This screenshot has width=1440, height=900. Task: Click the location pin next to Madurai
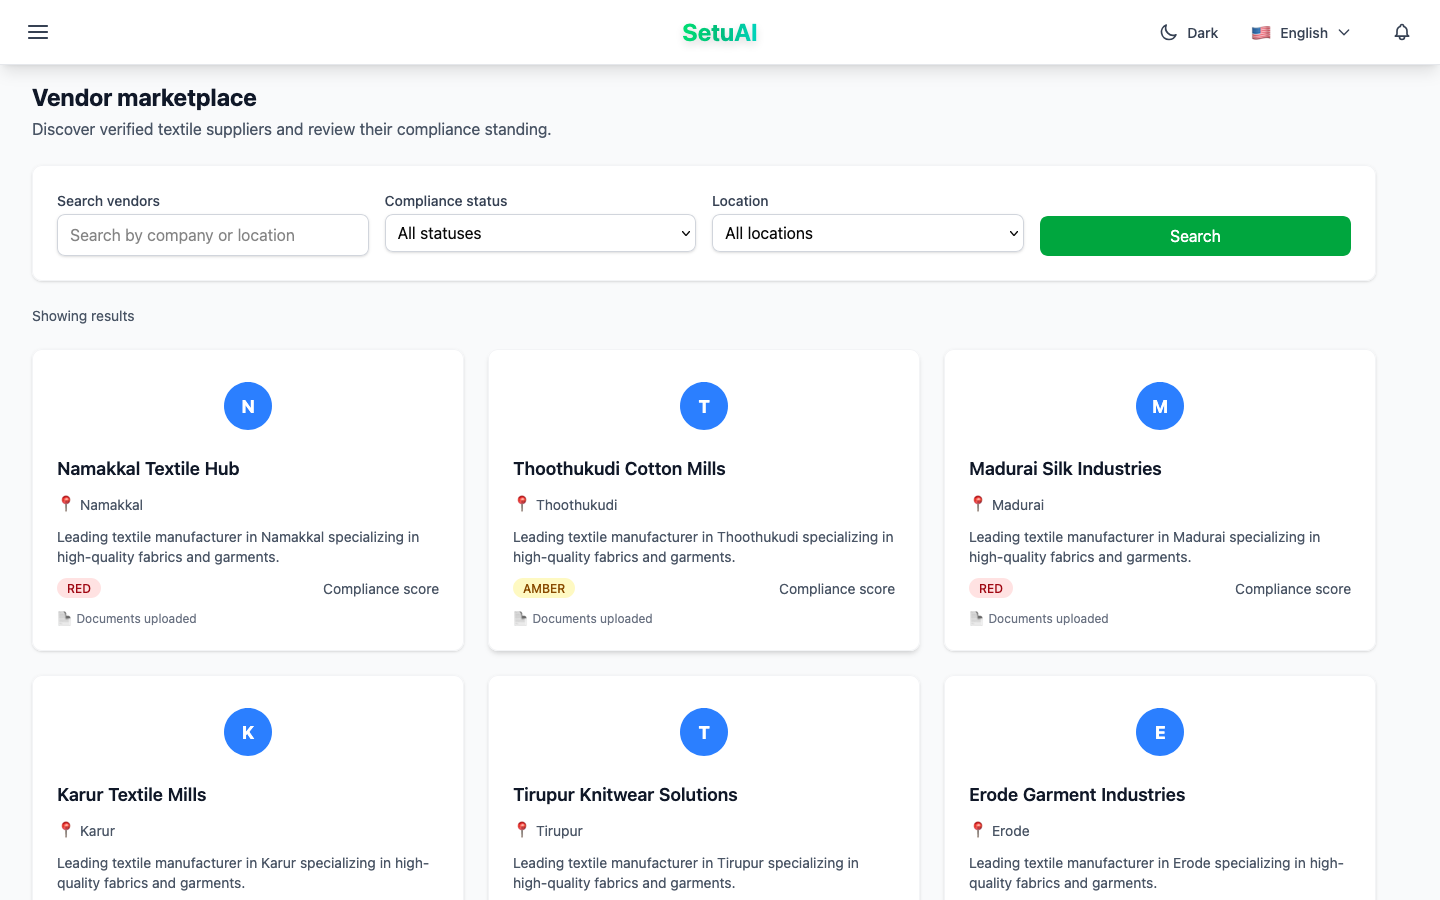[978, 504]
